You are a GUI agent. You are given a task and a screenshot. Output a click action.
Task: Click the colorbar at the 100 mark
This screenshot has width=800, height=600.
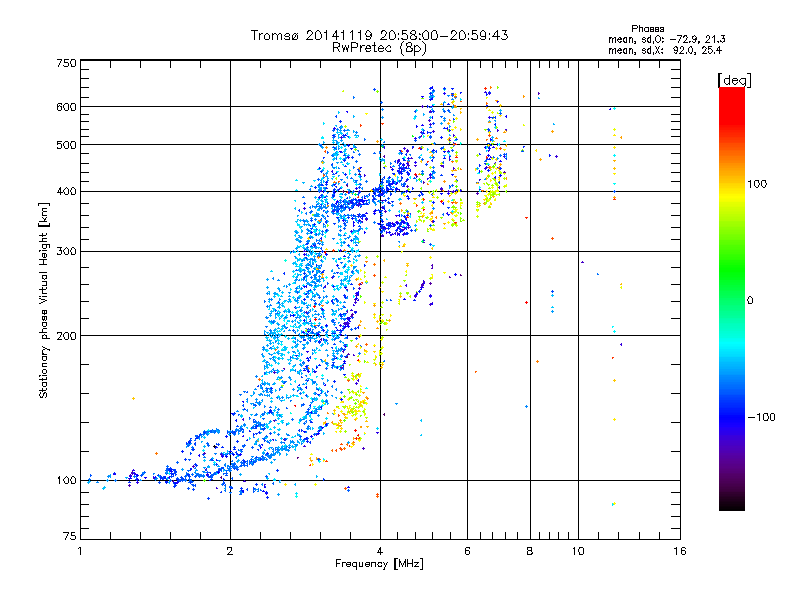[732, 184]
